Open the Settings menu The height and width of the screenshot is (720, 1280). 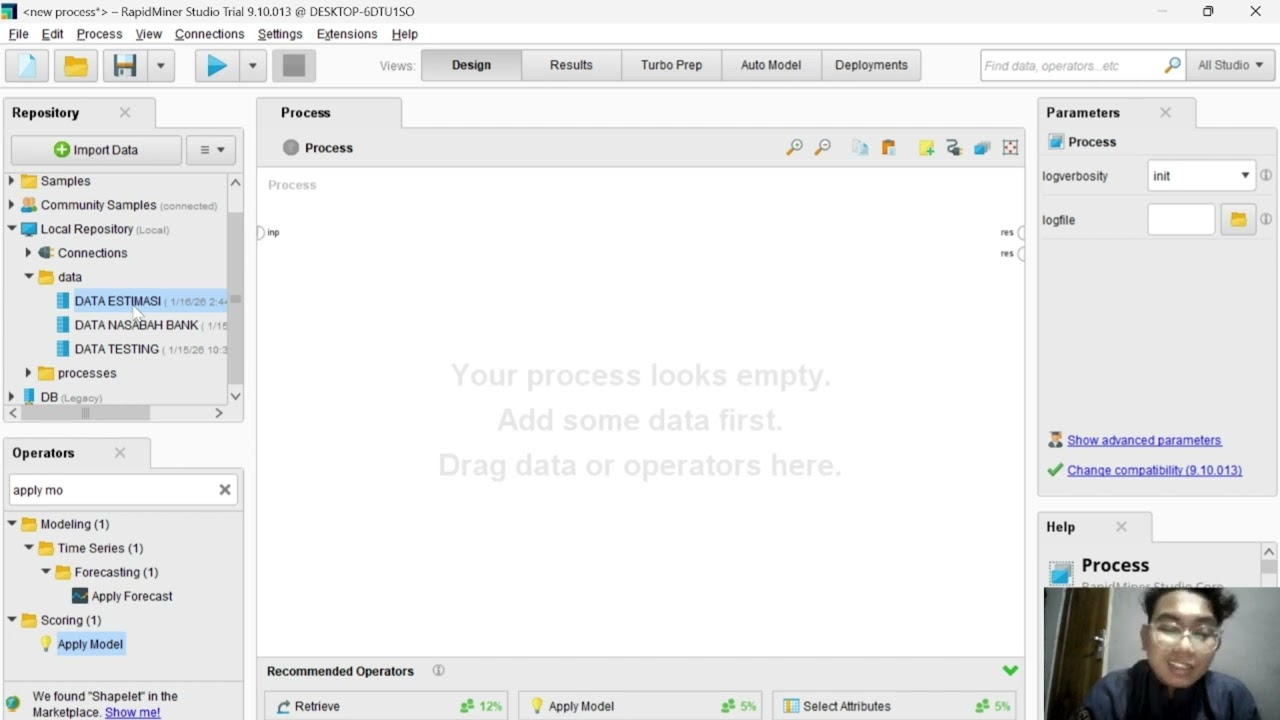(x=280, y=34)
